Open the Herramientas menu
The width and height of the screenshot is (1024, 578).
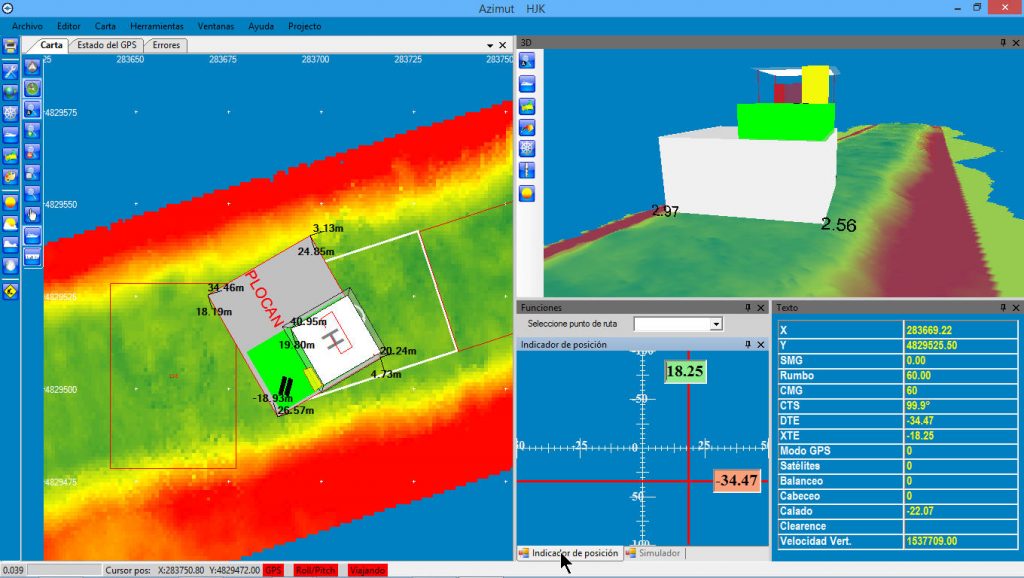click(156, 25)
